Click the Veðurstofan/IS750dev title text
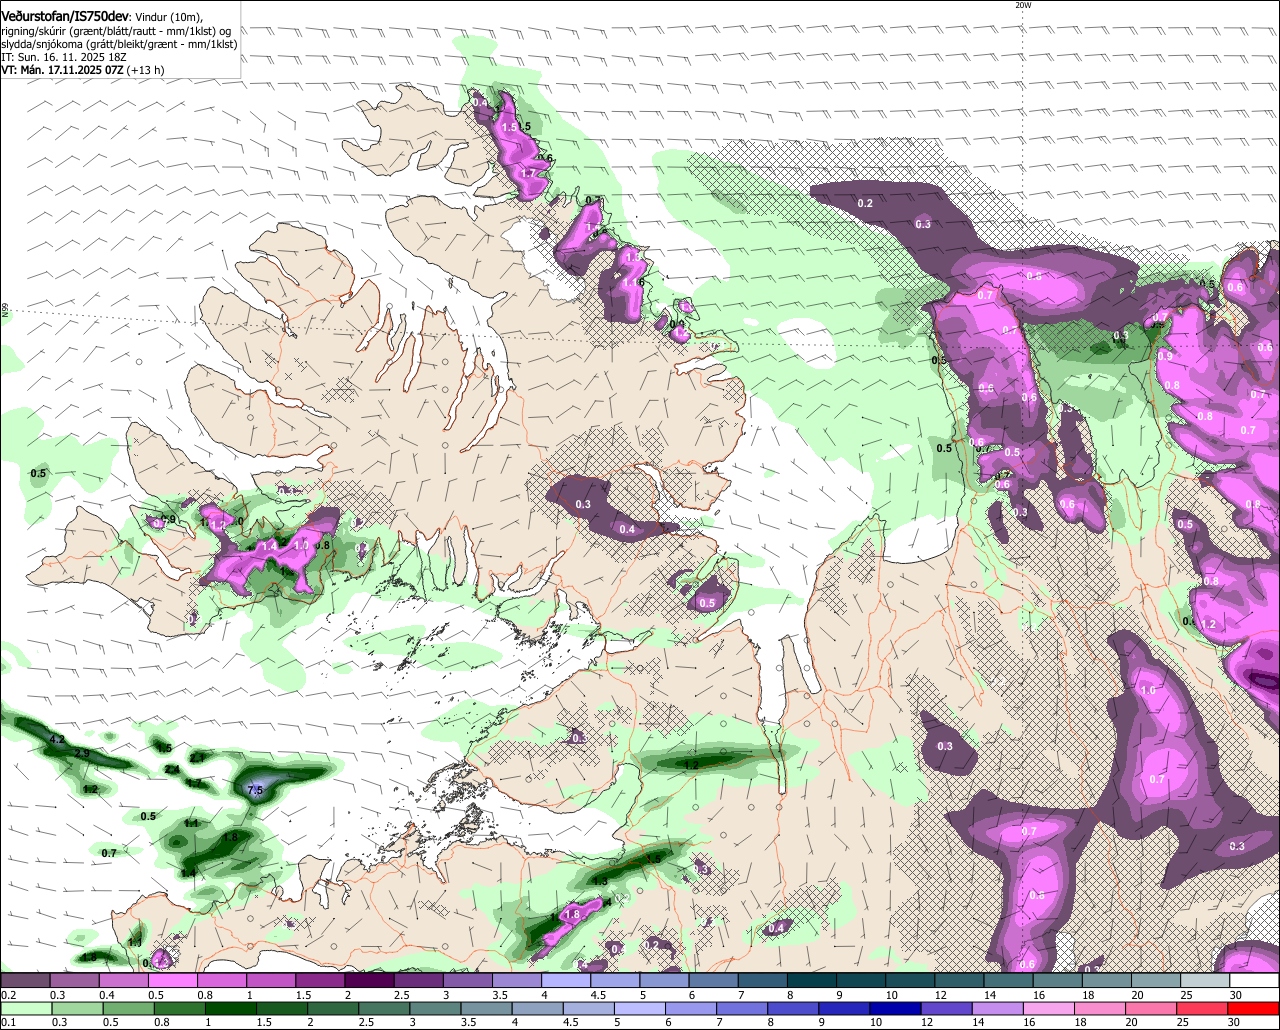Viewport: 1280px width, 1030px height. pyautogui.click(x=66, y=17)
